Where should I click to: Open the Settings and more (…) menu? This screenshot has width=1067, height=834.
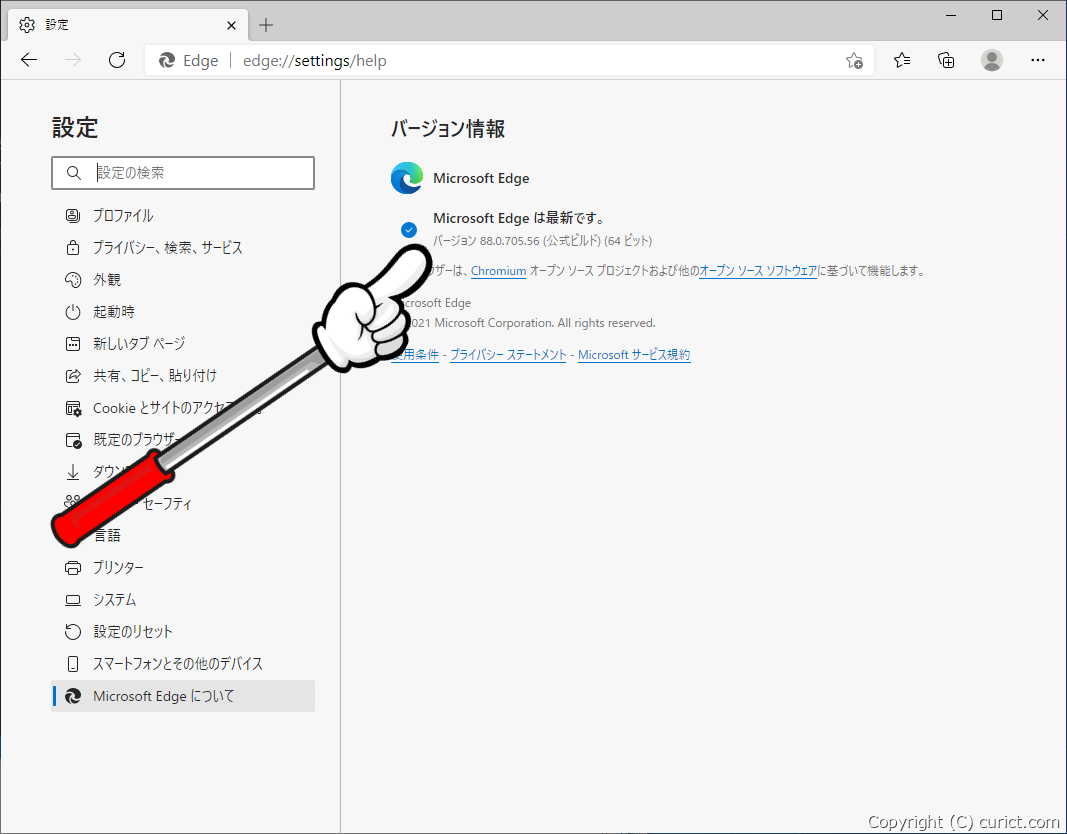pos(1037,61)
